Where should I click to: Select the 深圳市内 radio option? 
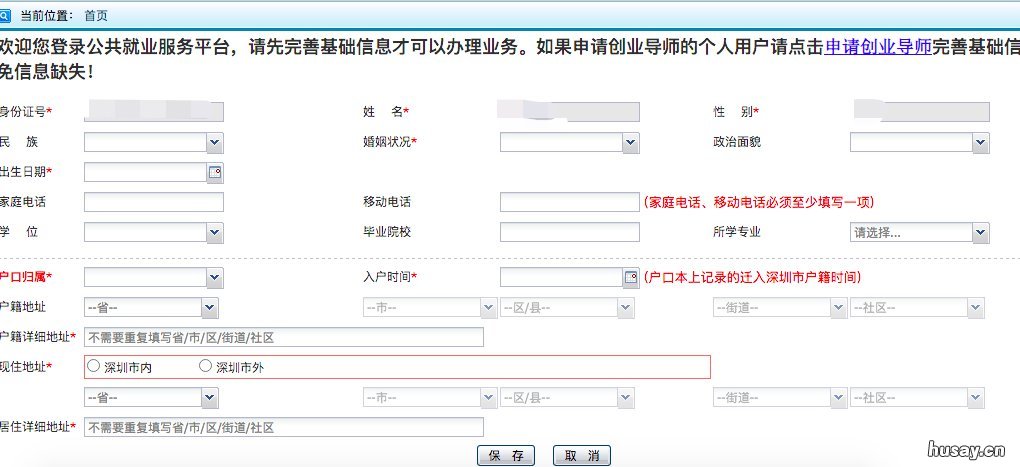click(x=93, y=366)
